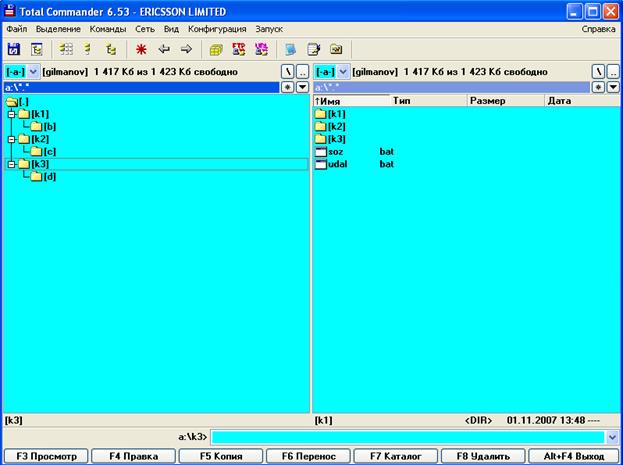Select the soz bat file in right panel
The image size is (623, 465).
coord(335,151)
